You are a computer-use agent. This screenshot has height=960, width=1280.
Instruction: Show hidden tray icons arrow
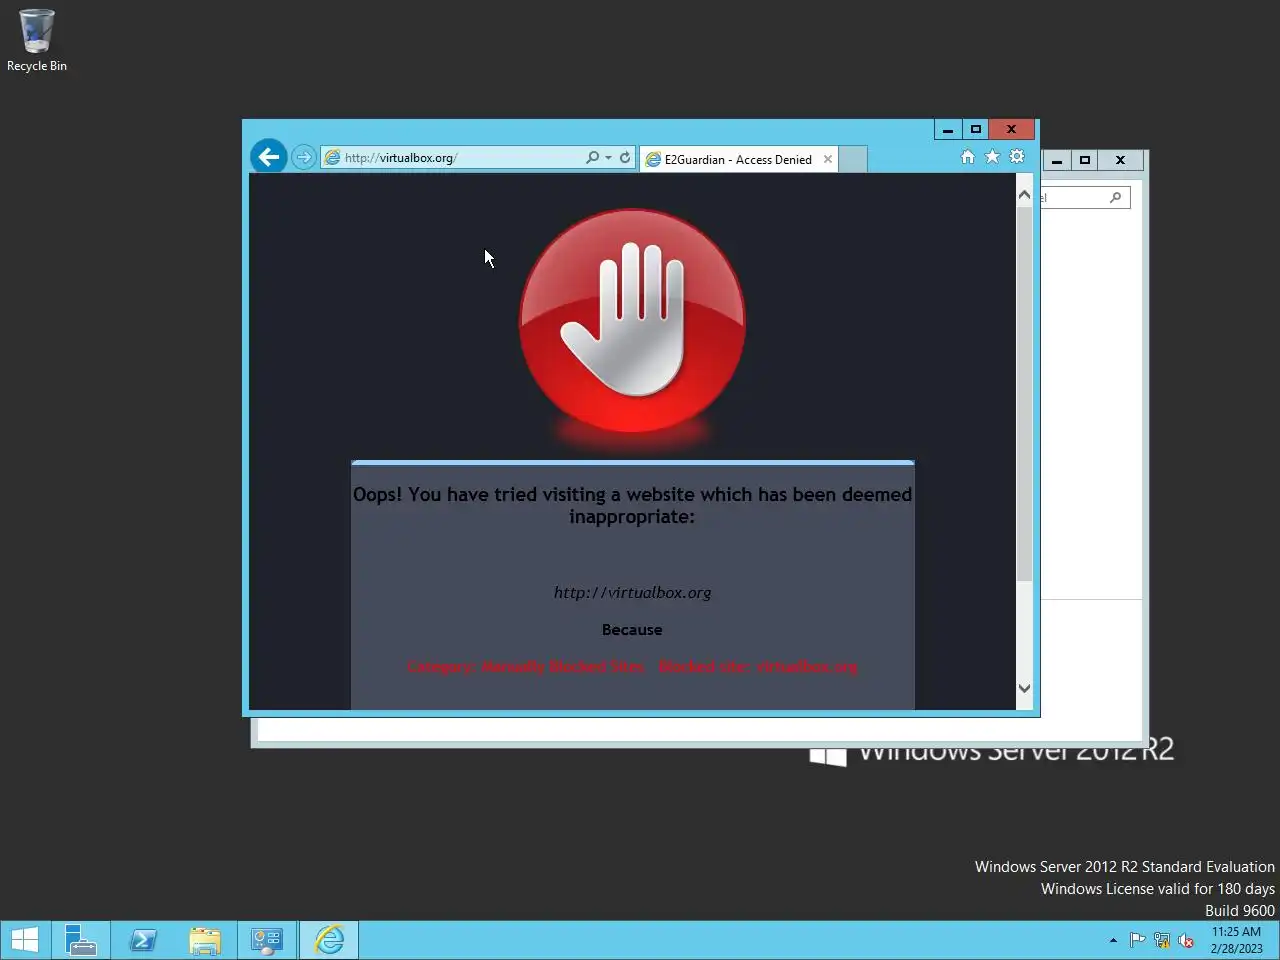pyautogui.click(x=1113, y=940)
